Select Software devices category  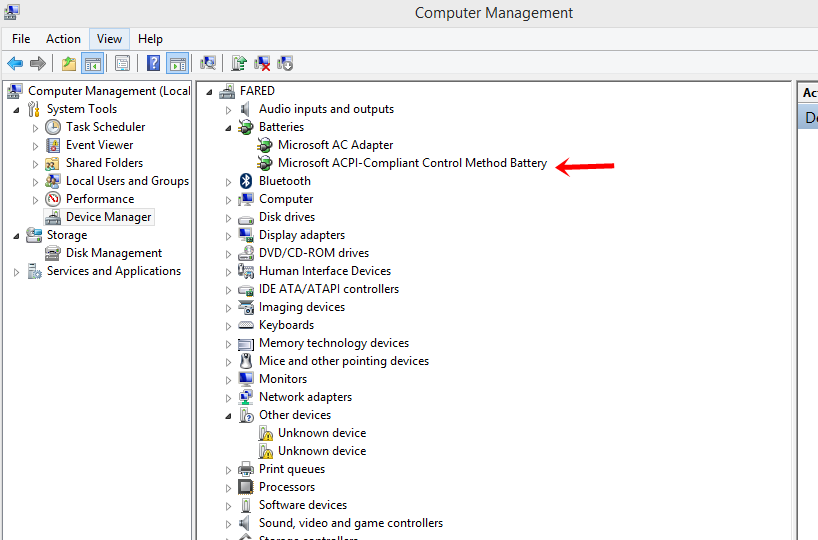(x=303, y=505)
